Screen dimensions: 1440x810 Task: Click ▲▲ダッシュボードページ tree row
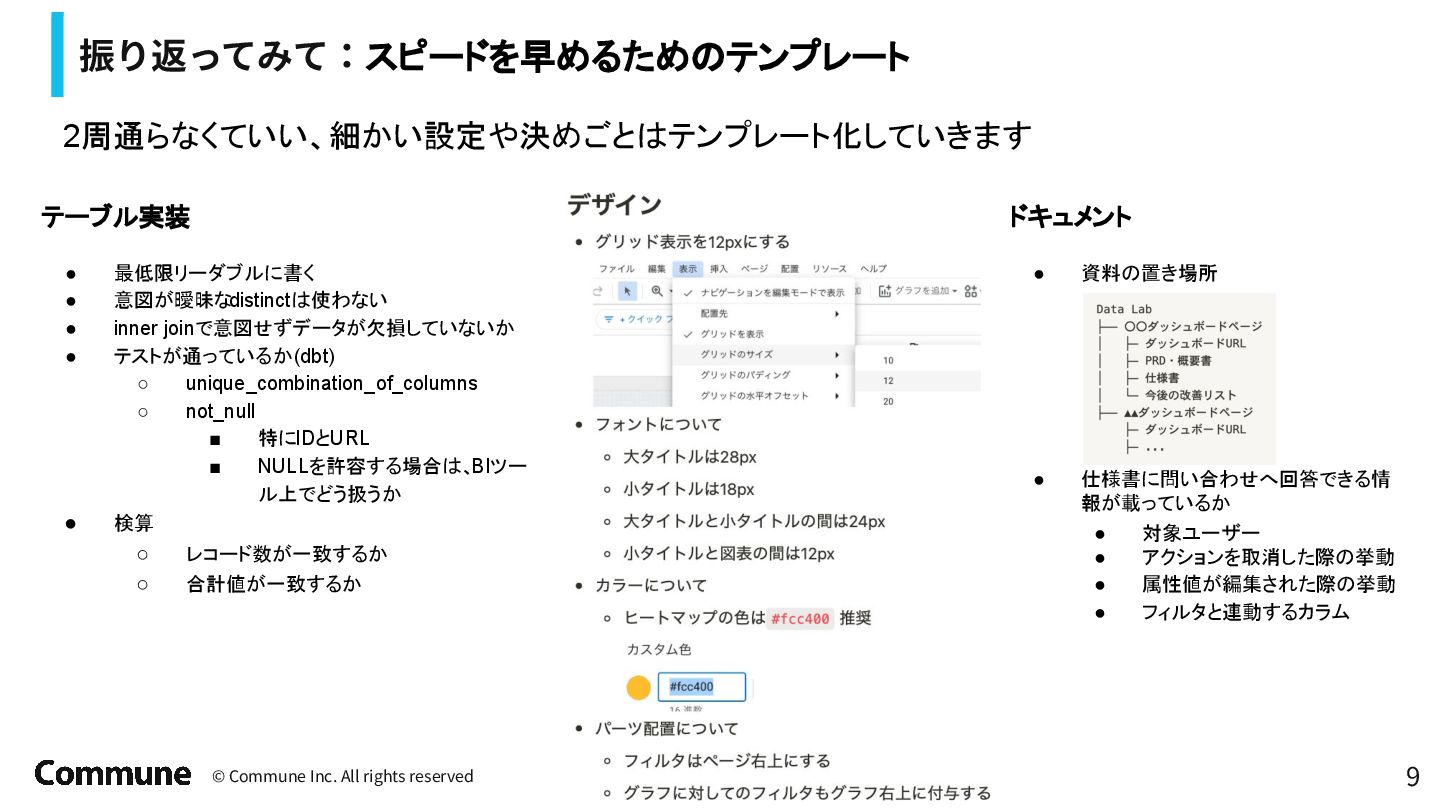click(x=1188, y=412)
